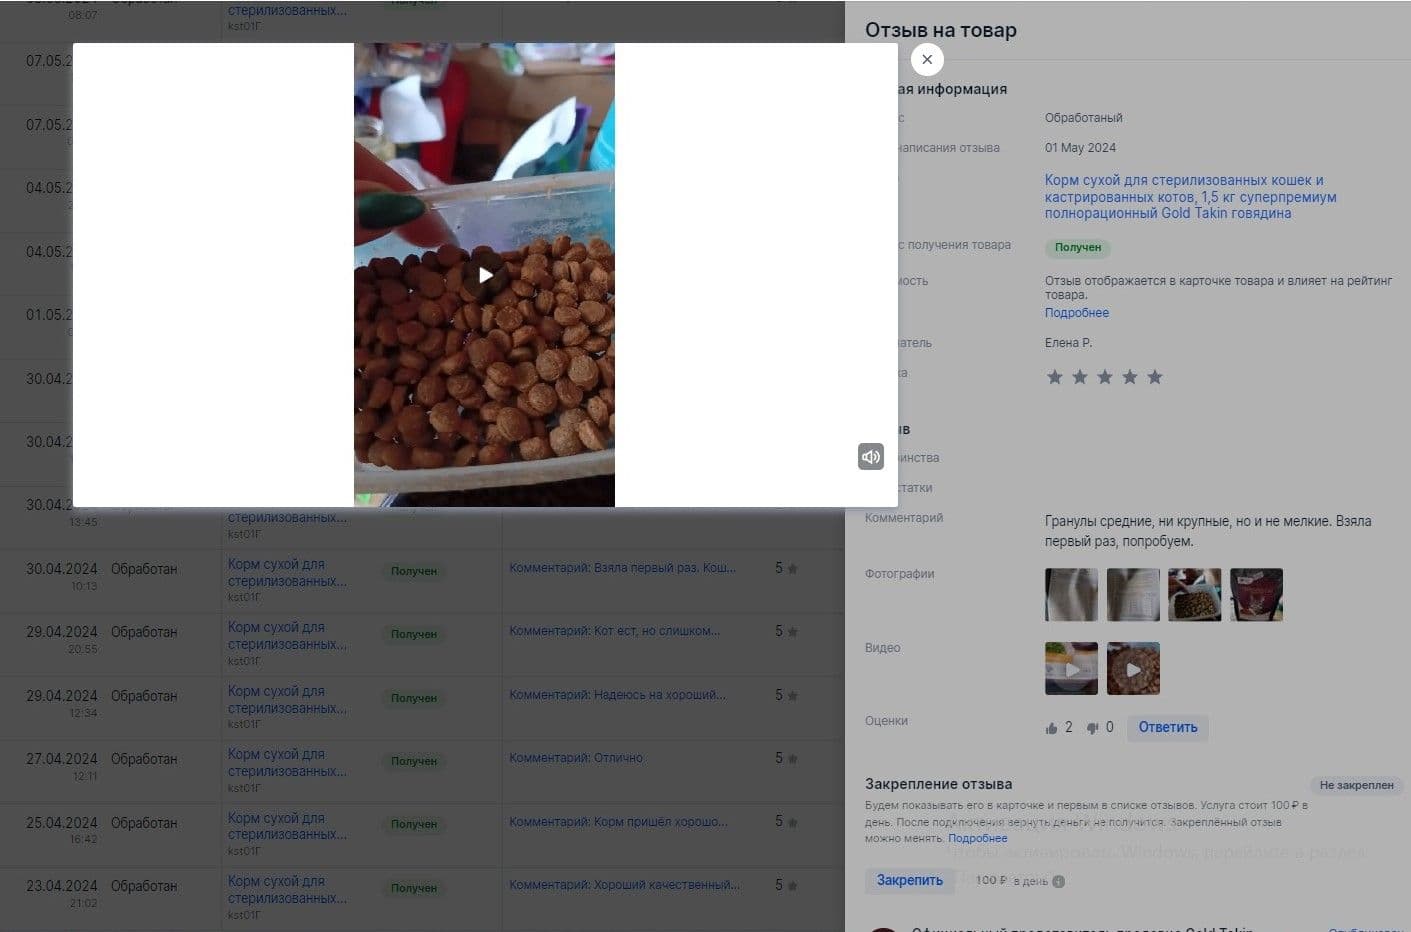1411x932 pixels.
Task: Open review comment 'Взяла первый раз. Кош...'
Action: [x=622, y=568]
